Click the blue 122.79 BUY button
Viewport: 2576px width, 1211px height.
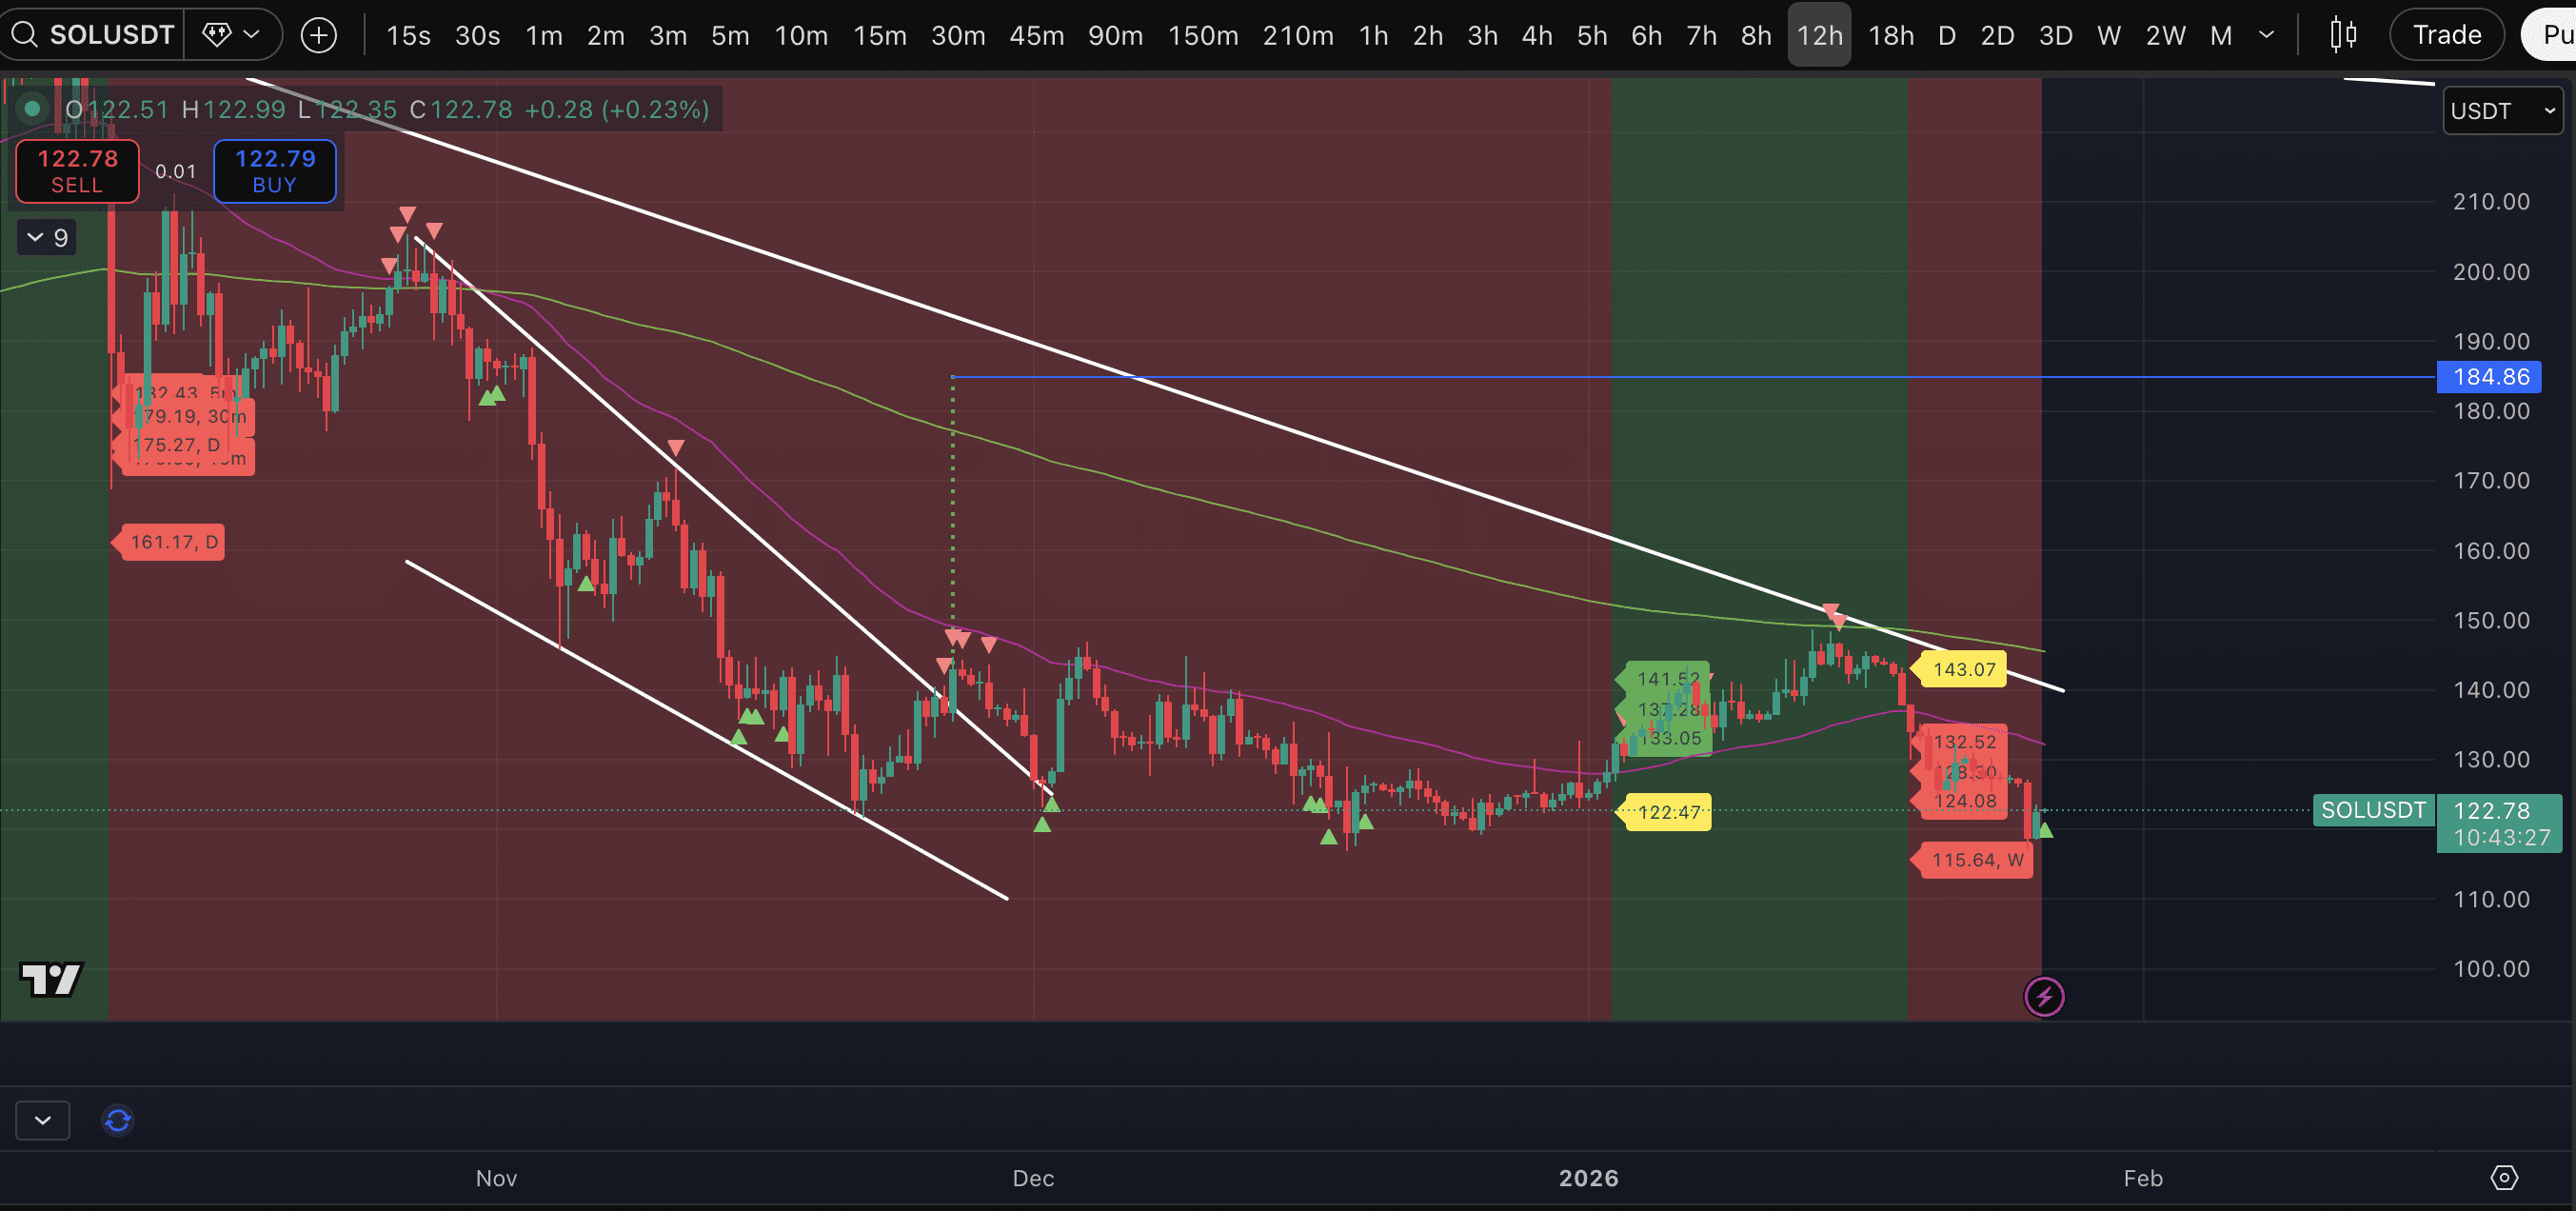point(275,171)
